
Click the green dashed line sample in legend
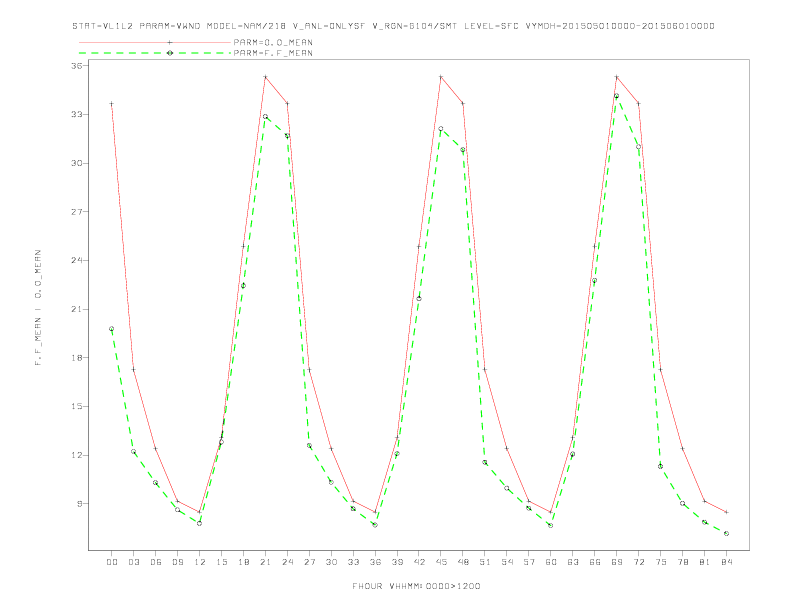pyautogui.click(x=155, y=53)
